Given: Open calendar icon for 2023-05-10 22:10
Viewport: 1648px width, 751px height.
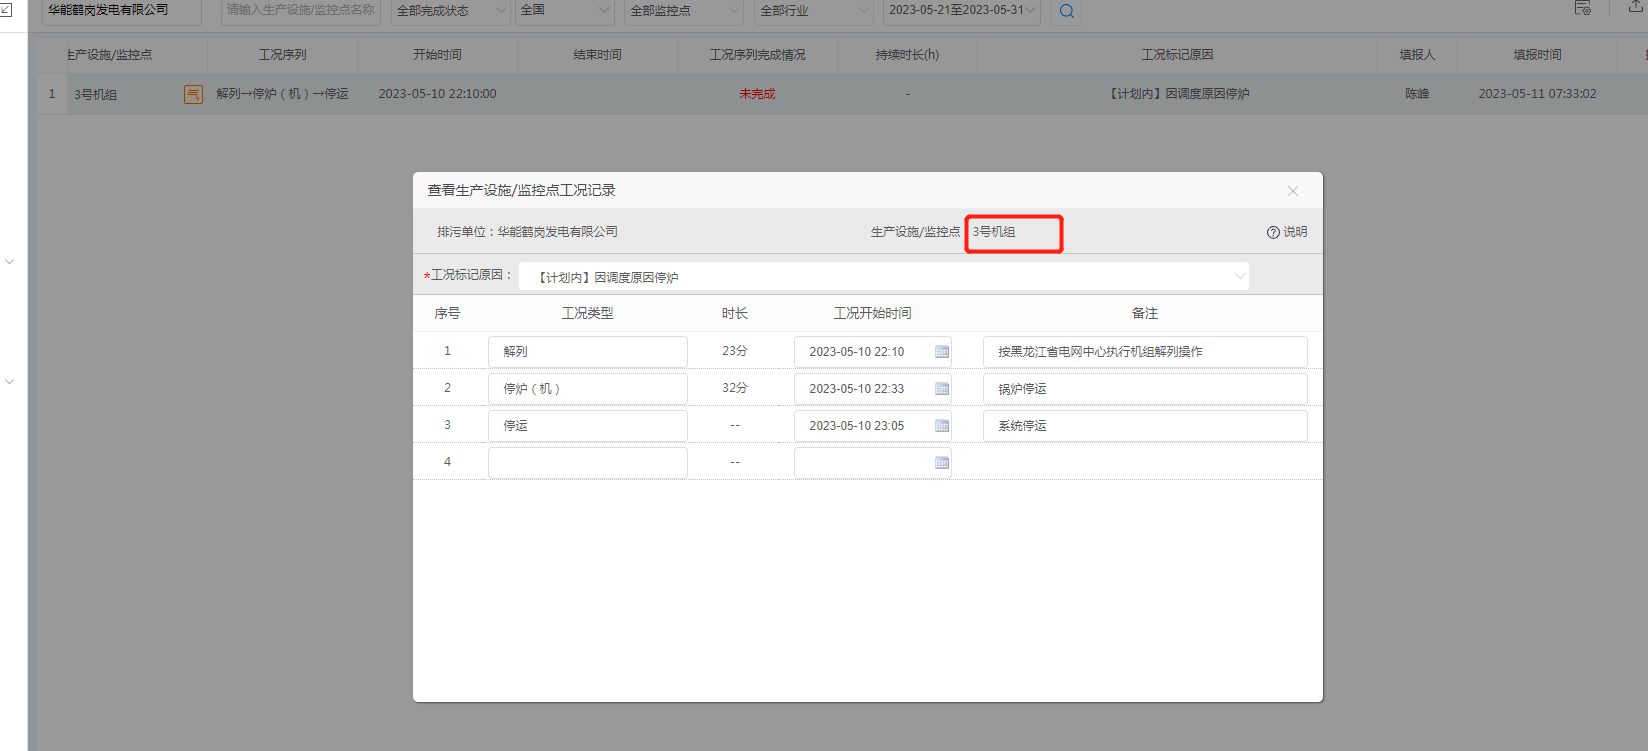Looking at the screenshot, I should (x=942, y=352).
